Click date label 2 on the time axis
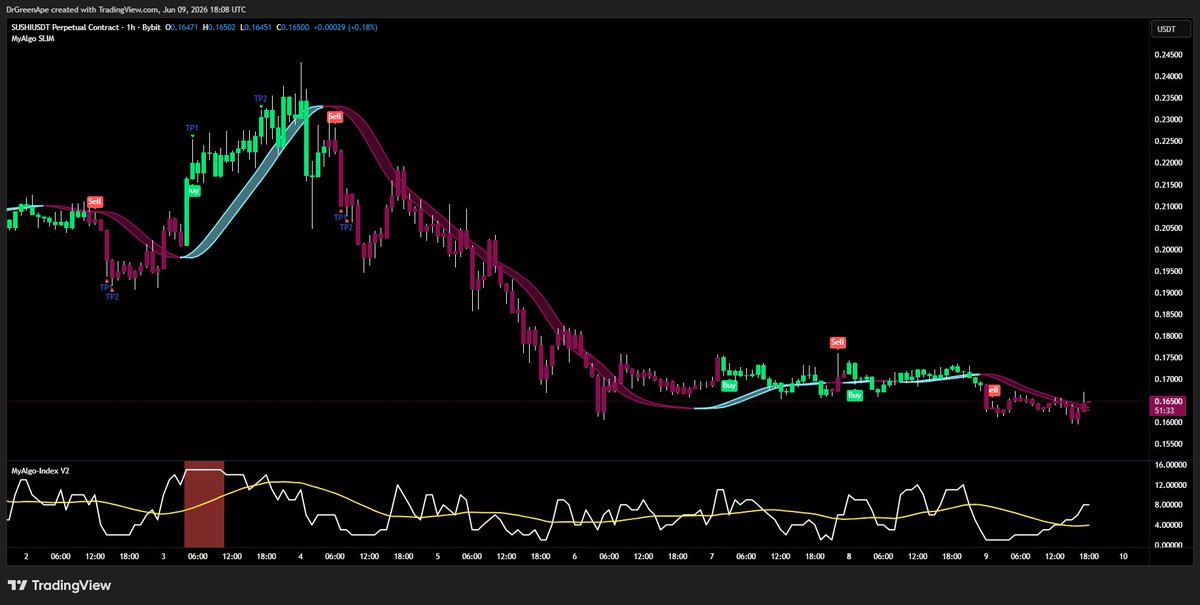Image resolution: width=1200 pixels, height=605 pixels. coord(26,556)
